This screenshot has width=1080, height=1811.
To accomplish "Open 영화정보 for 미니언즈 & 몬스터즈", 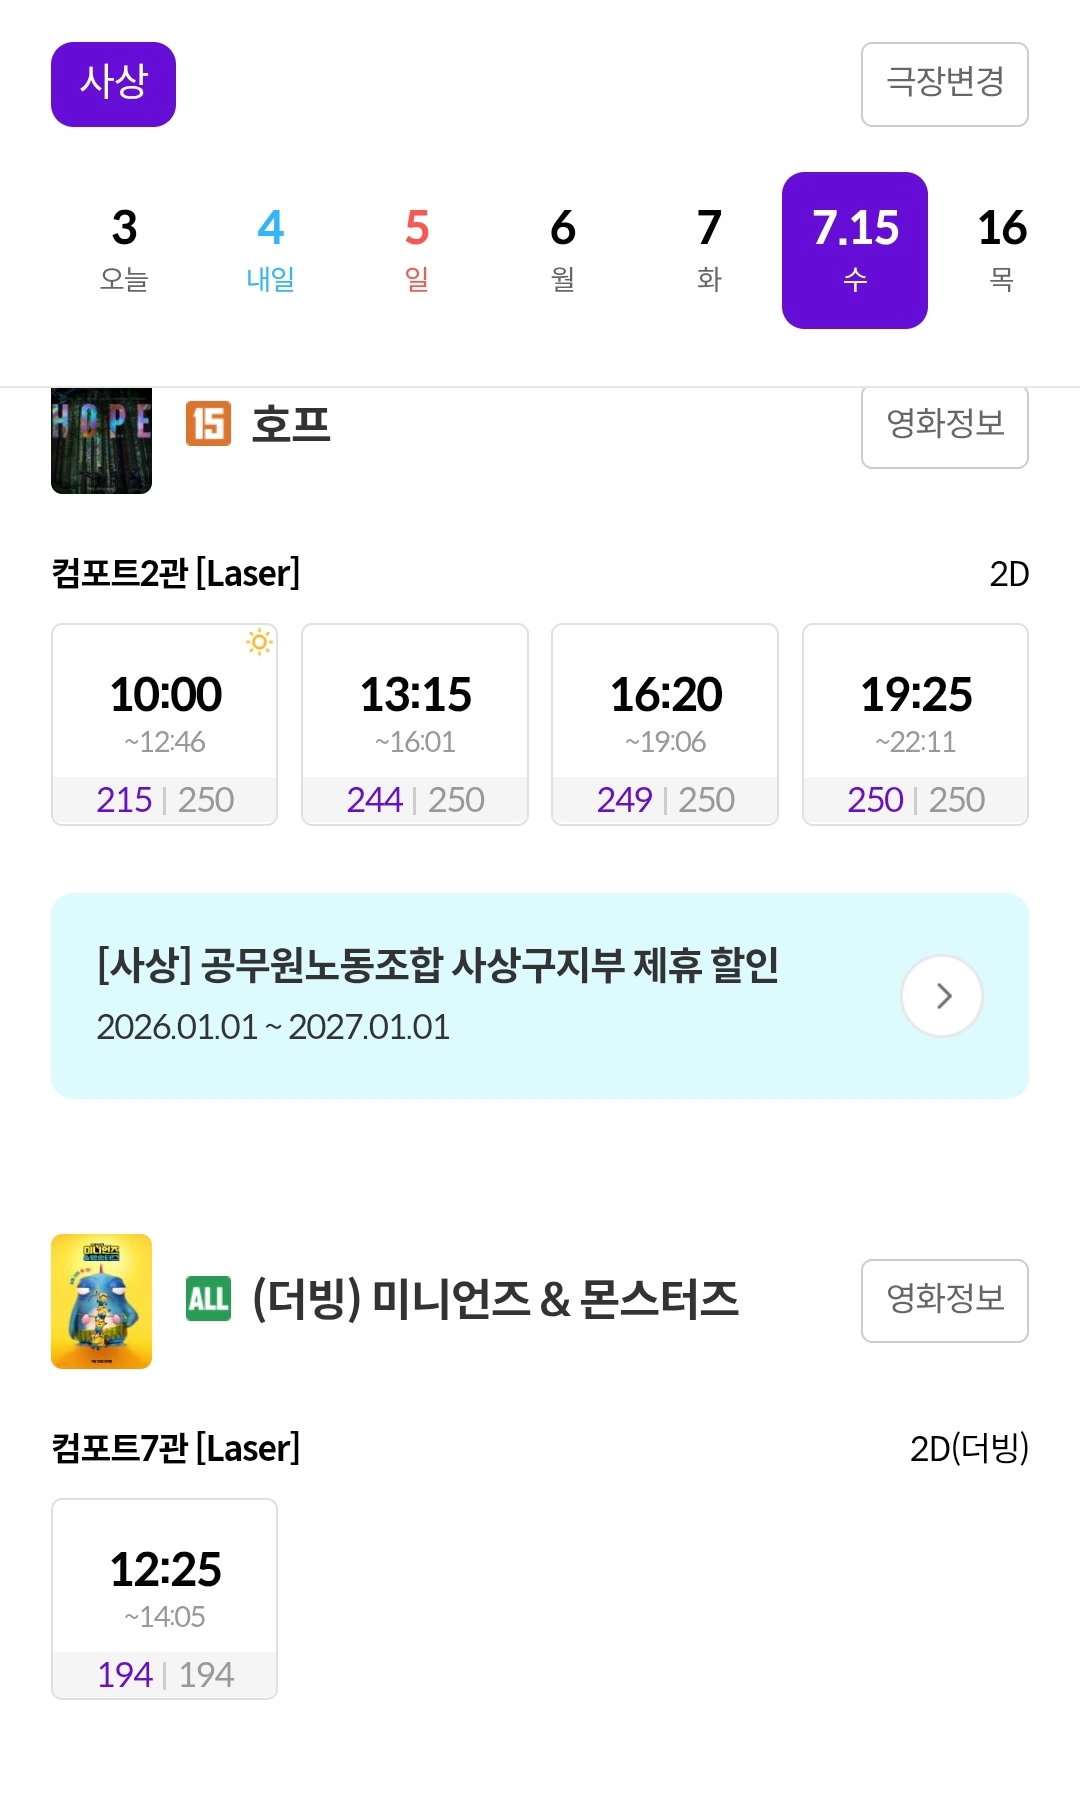I will [945, 1300].
